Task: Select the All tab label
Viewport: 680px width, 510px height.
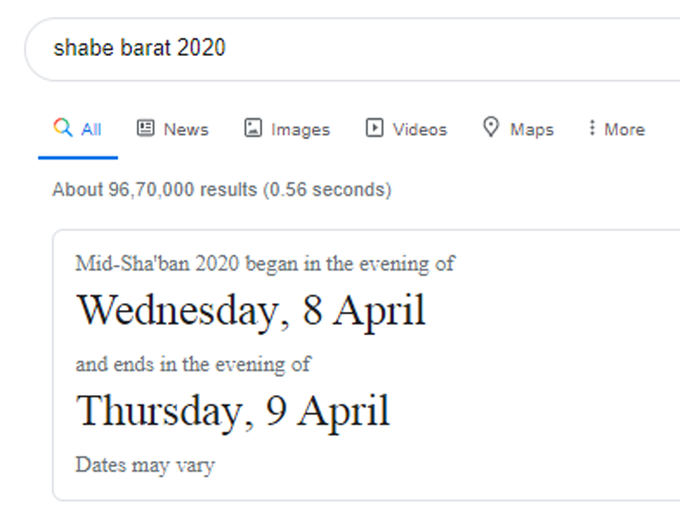Action: tap(92, 130)
